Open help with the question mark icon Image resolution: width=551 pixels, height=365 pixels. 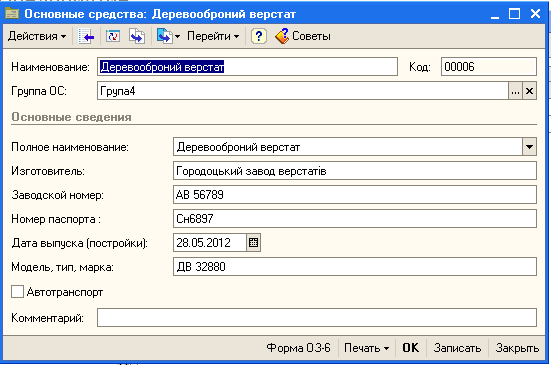tap(259, 36)
